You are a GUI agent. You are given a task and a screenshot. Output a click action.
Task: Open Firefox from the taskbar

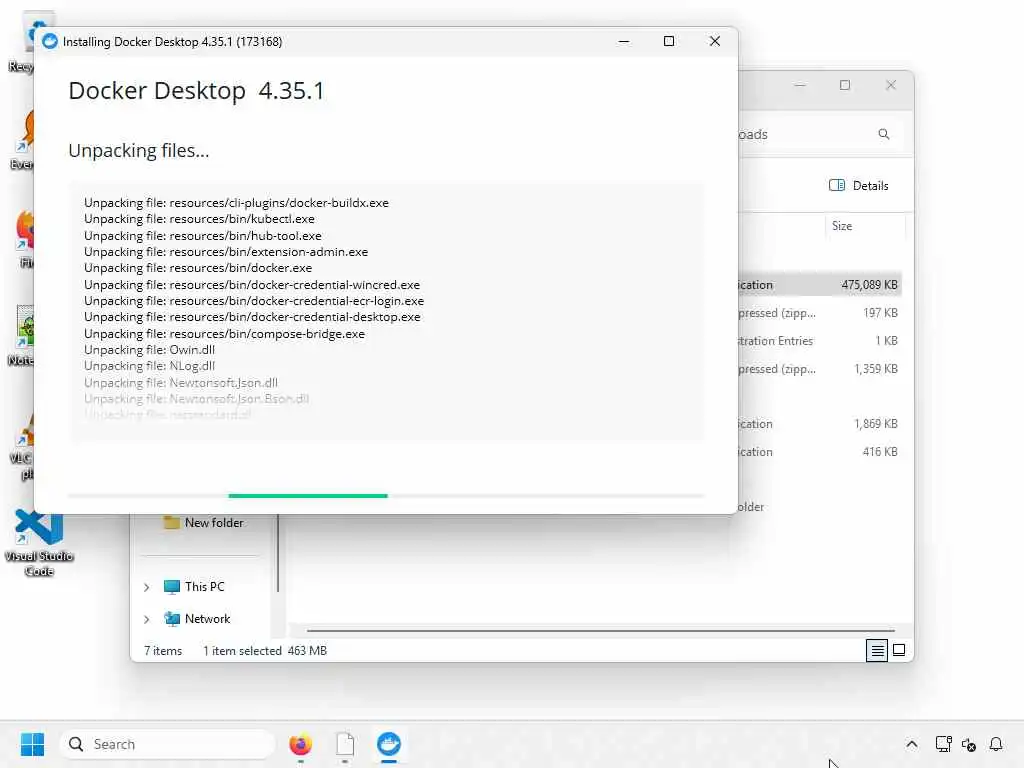(300, 744)
